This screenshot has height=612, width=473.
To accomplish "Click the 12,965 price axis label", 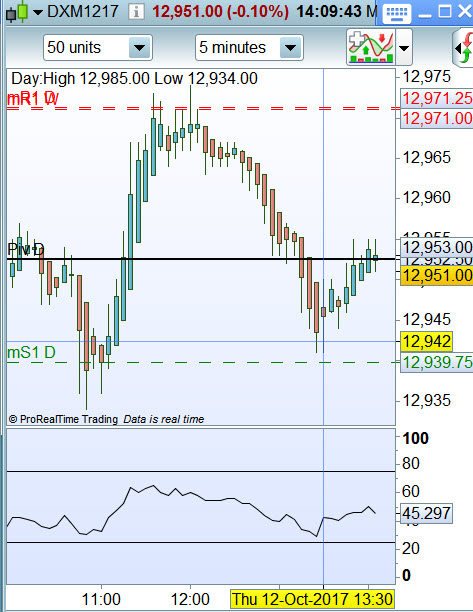I will [x=427, y=158].
